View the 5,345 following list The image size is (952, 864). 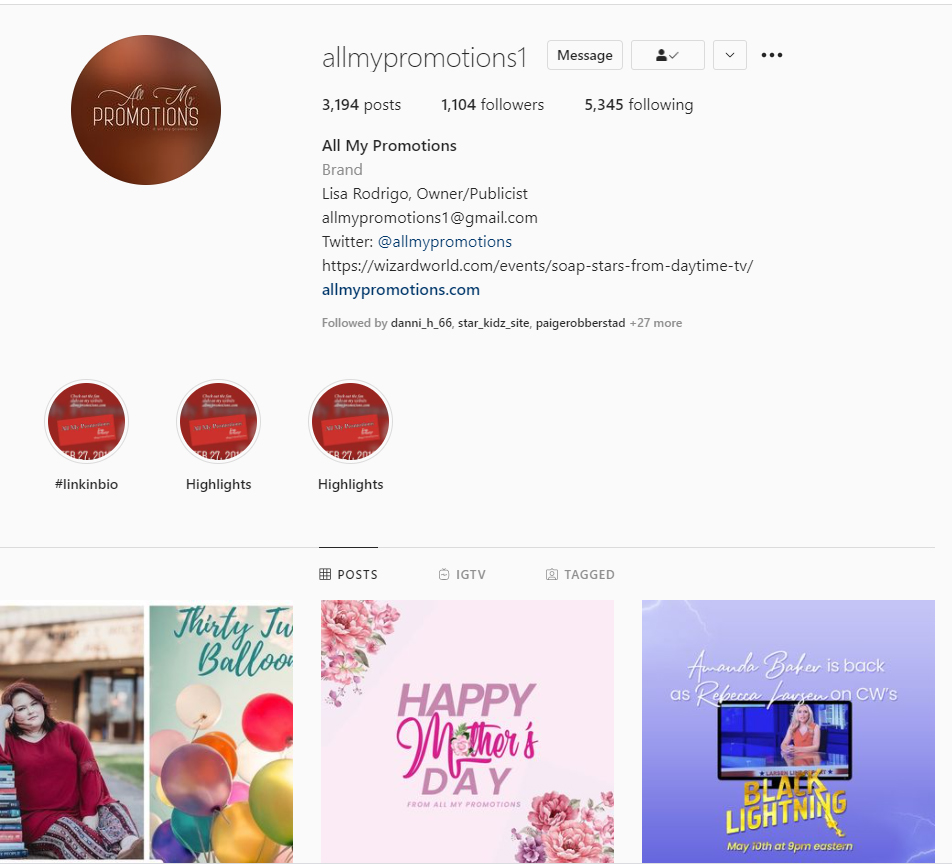point(639,104)
